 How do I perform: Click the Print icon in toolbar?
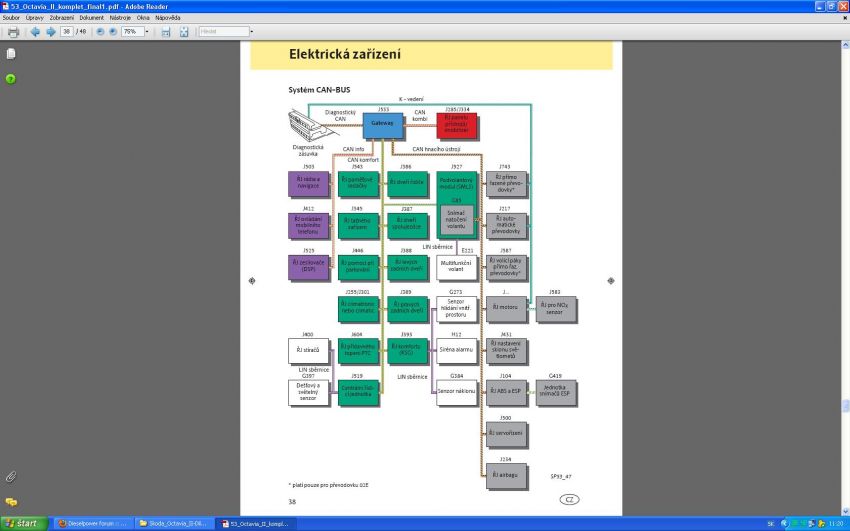[x=12, y=32]
